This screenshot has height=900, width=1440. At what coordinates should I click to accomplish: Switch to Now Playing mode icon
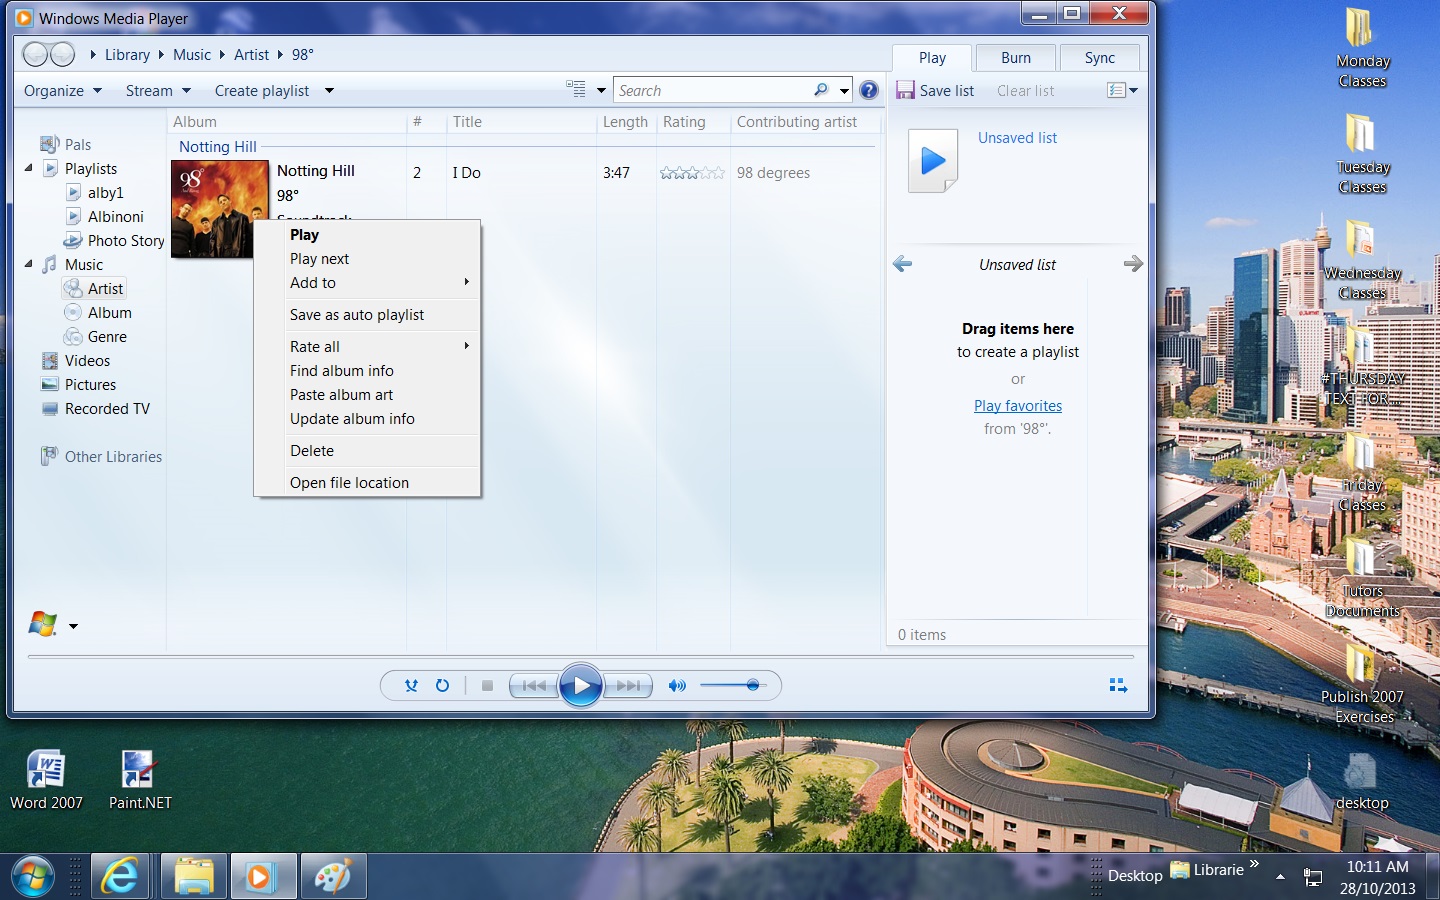[x=1118, y=685]
